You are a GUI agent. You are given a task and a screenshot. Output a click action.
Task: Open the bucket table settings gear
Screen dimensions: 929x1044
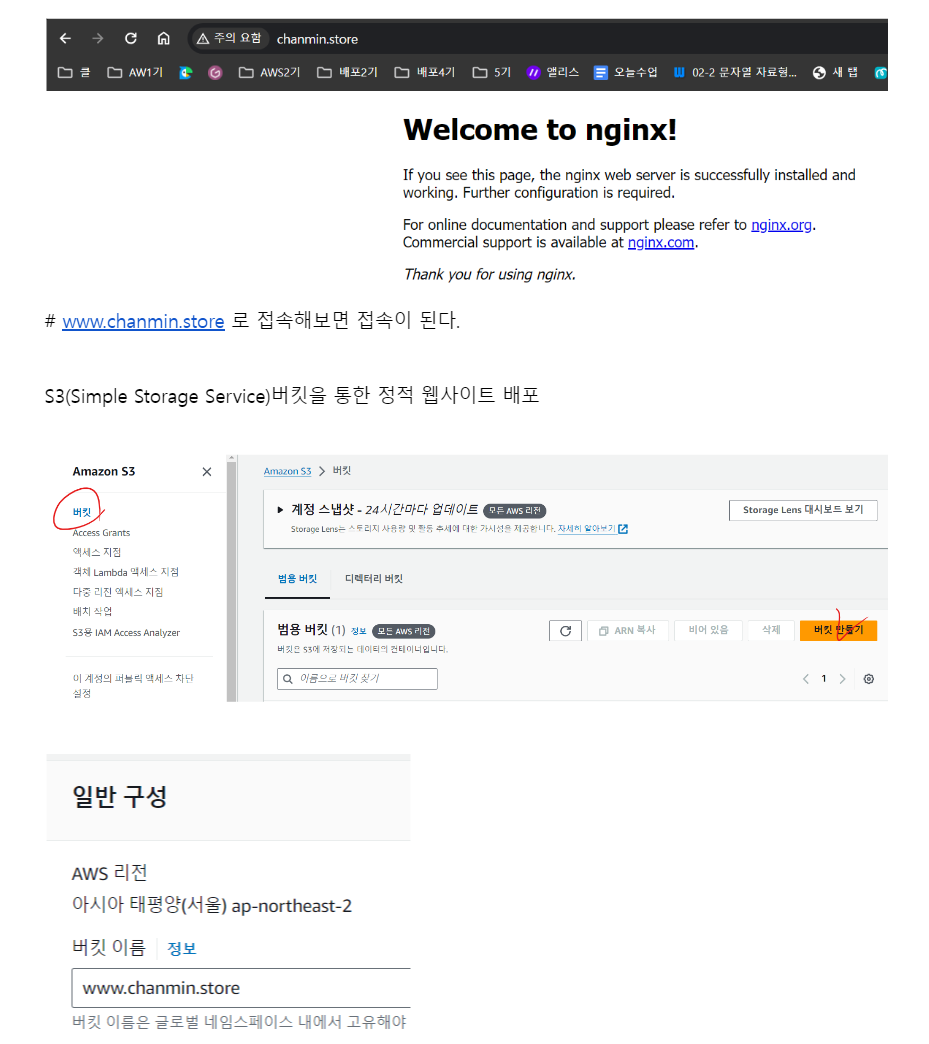click(868, 679)
